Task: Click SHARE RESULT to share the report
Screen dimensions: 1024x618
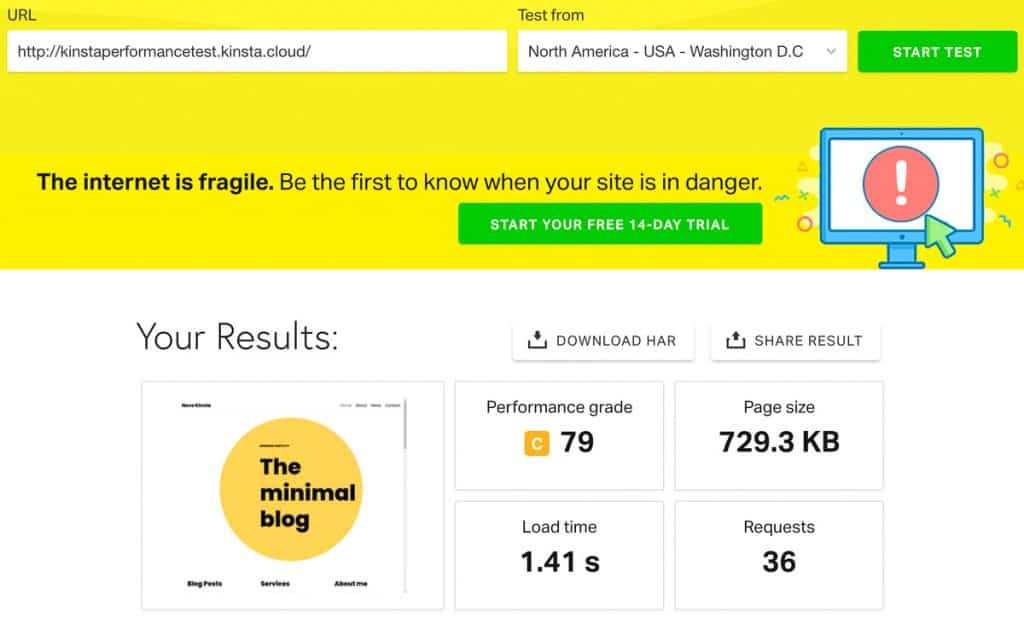Action: pyautogui.click(x=795, y=340)
